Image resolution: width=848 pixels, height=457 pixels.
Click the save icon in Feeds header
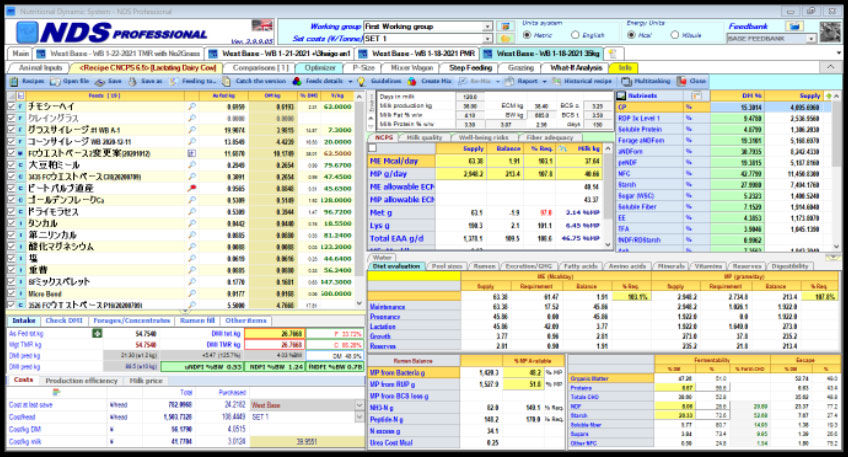click(21, 96)
